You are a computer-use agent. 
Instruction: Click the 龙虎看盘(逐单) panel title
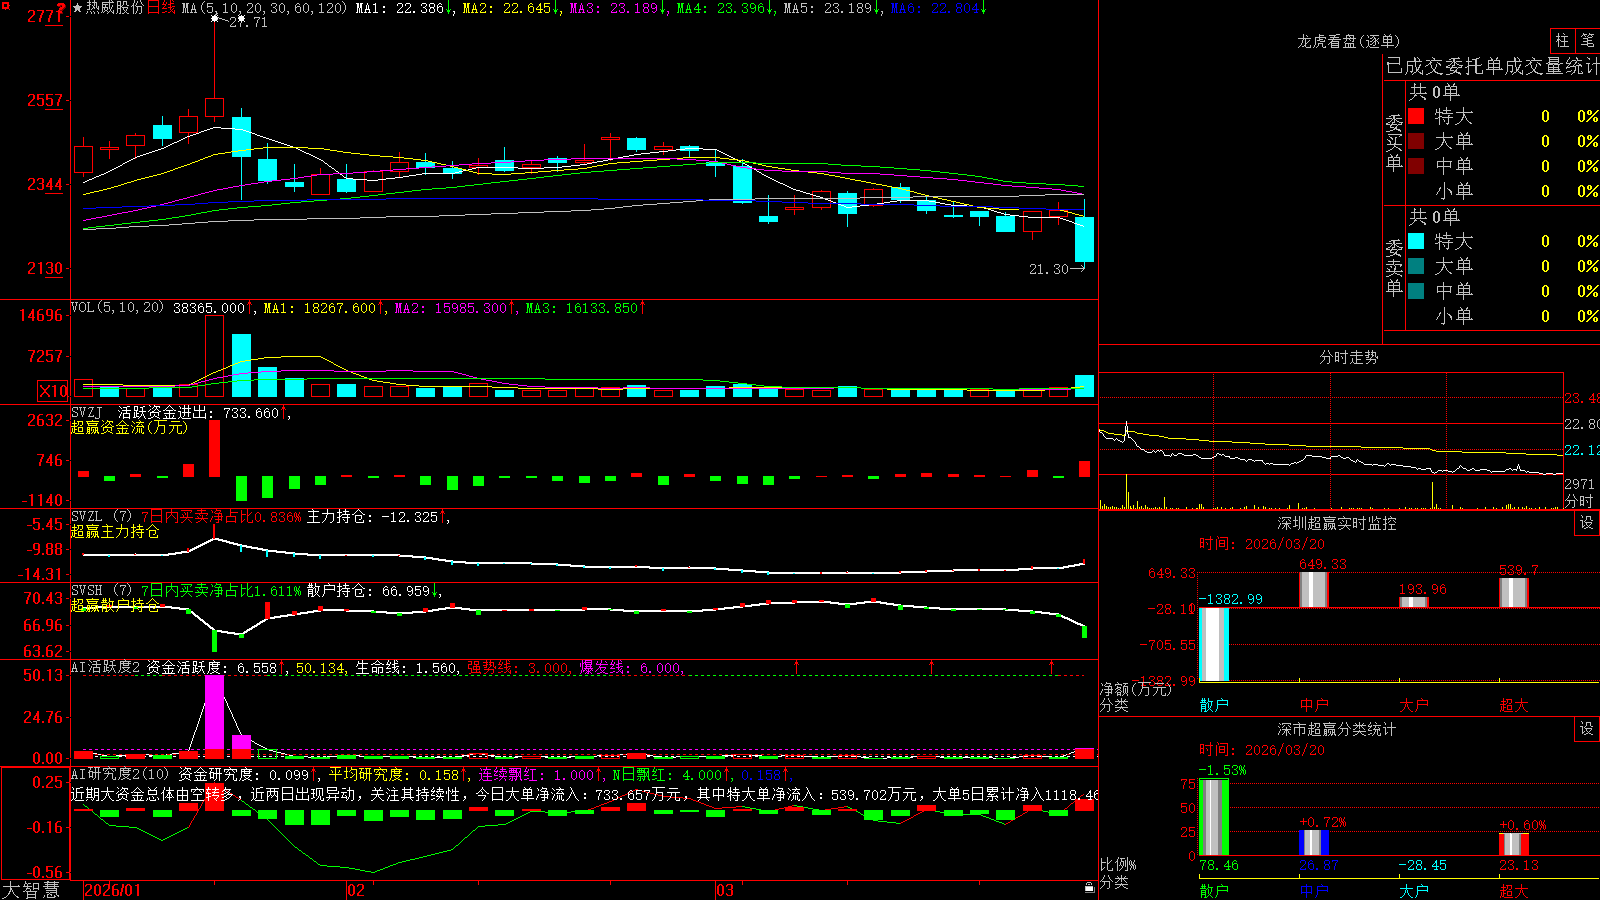(x=1349, y=41)
